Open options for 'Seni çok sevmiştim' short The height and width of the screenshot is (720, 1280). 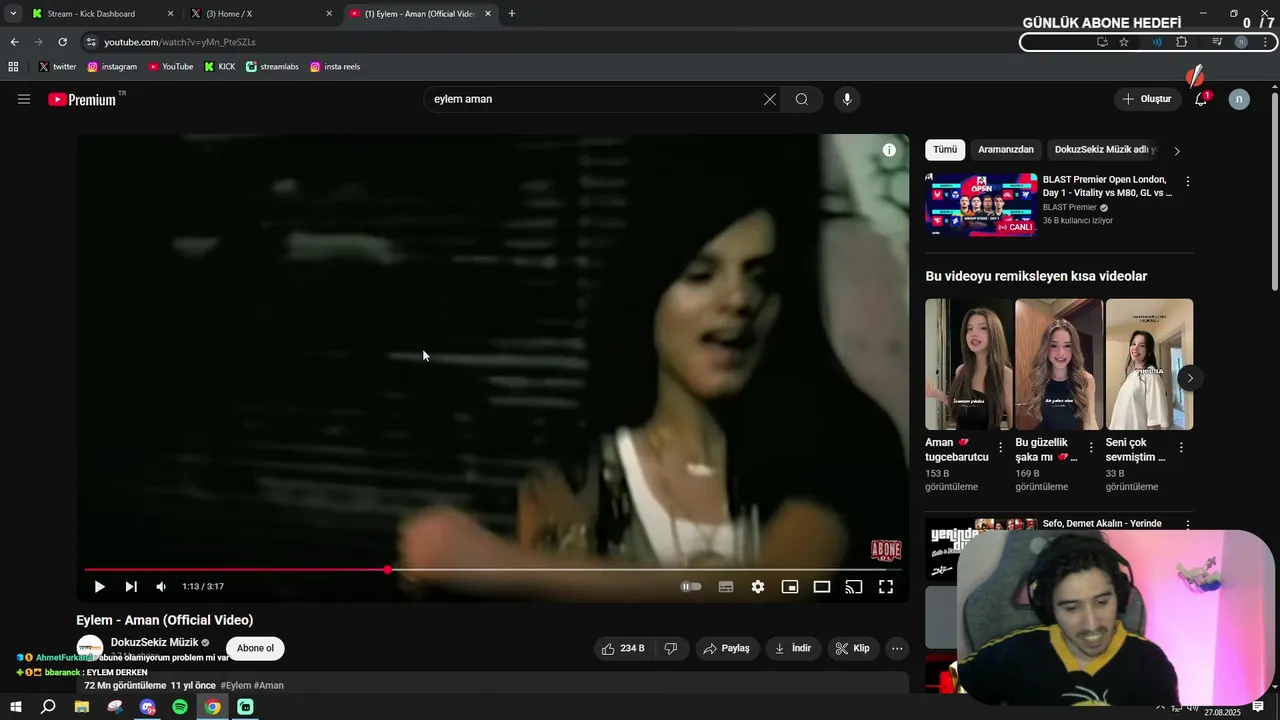[x=1181, y=448]
